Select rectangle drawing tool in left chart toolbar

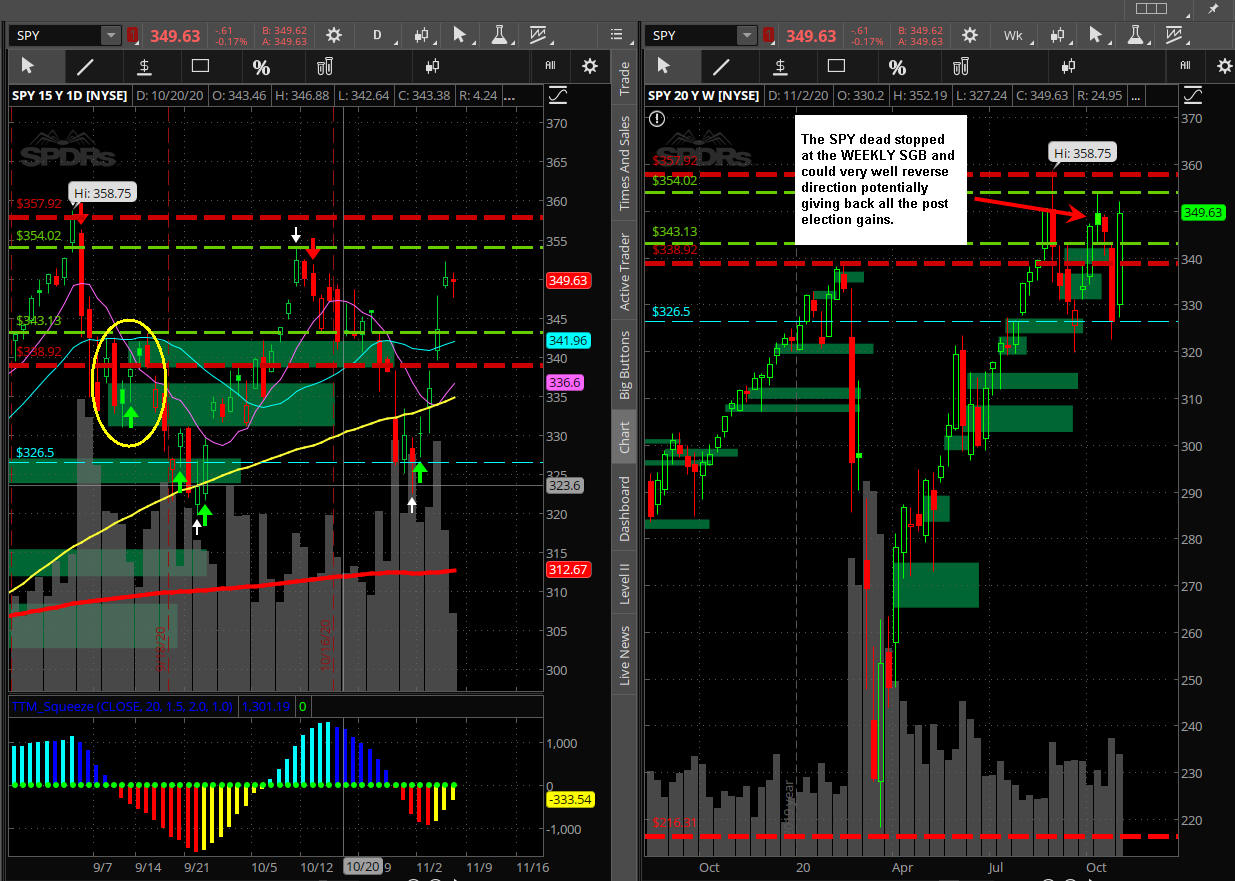pos(200,67)
